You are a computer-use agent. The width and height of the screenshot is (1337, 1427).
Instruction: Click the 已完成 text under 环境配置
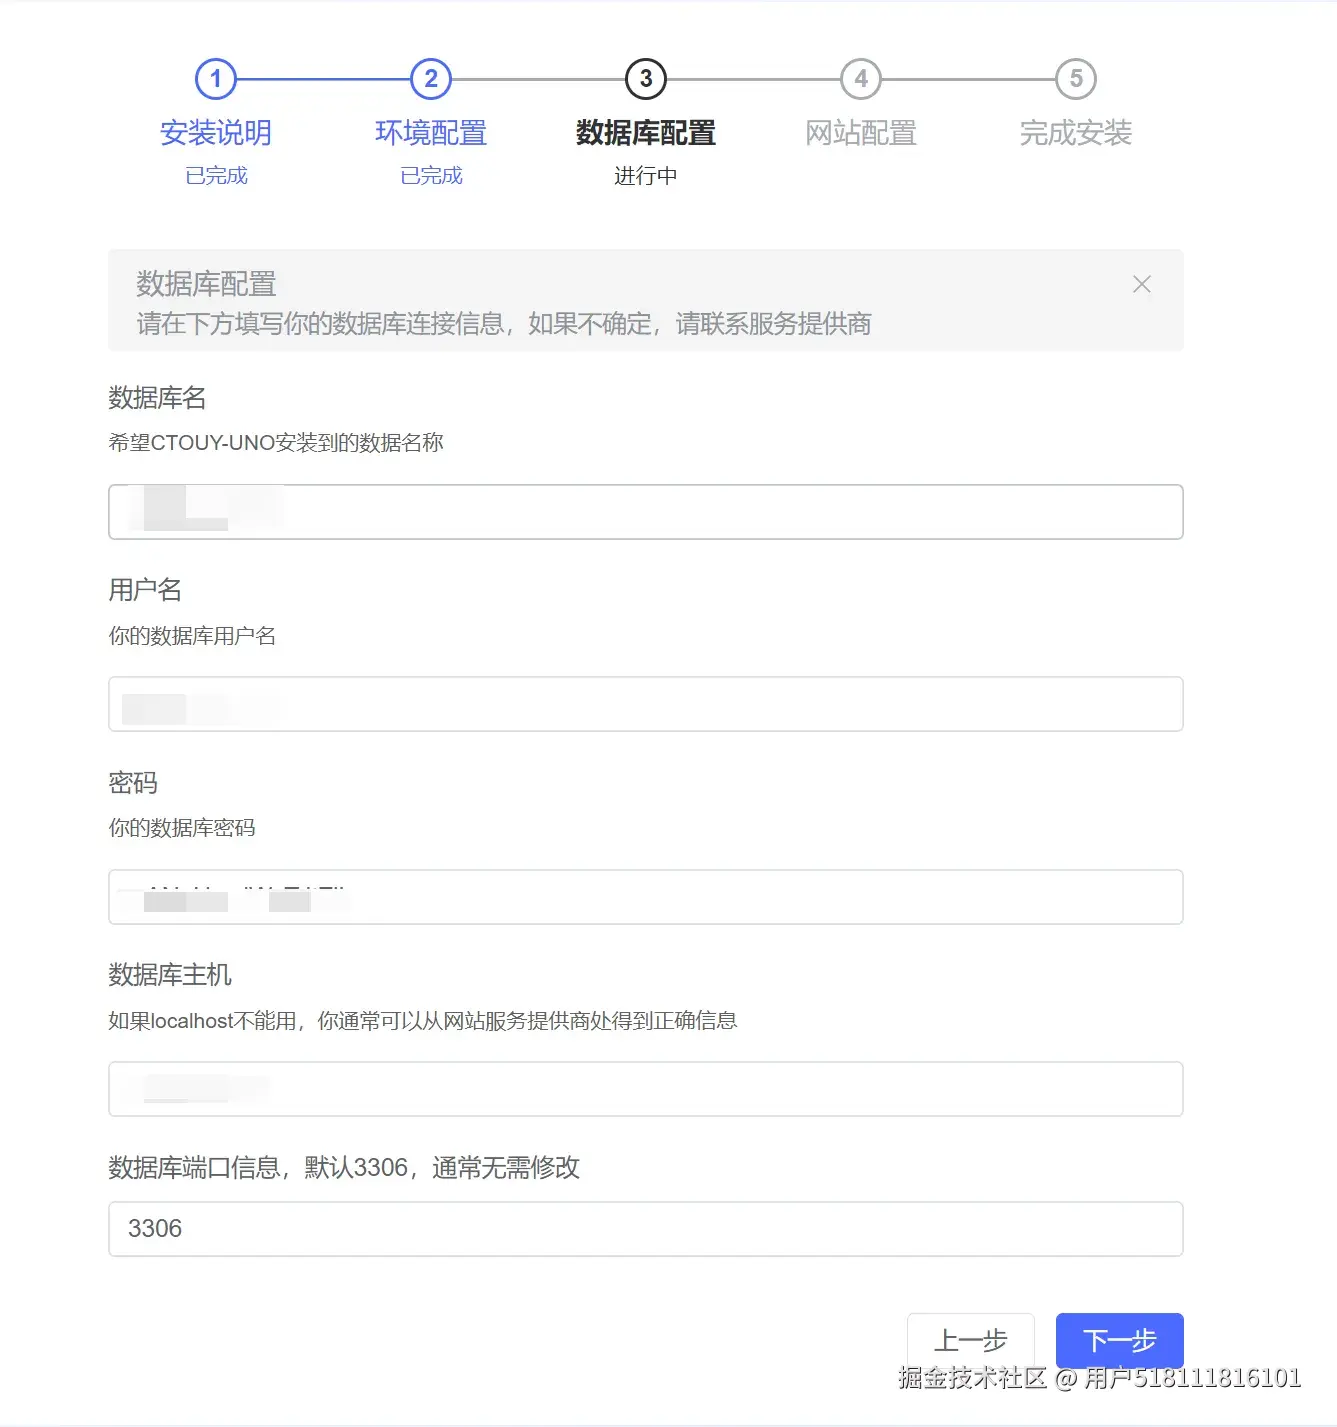click(x=430, y=175)
